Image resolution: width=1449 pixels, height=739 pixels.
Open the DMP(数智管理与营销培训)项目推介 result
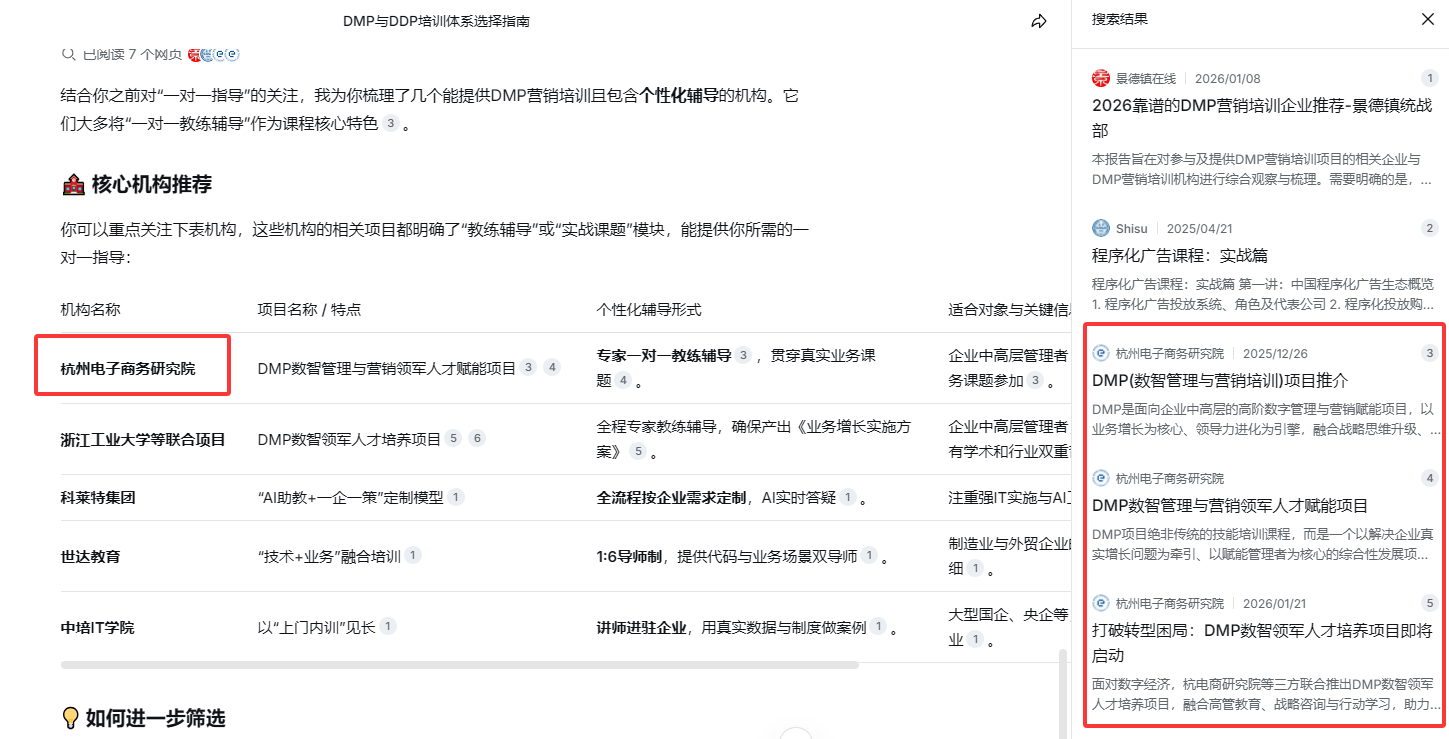coord(1220,380)
